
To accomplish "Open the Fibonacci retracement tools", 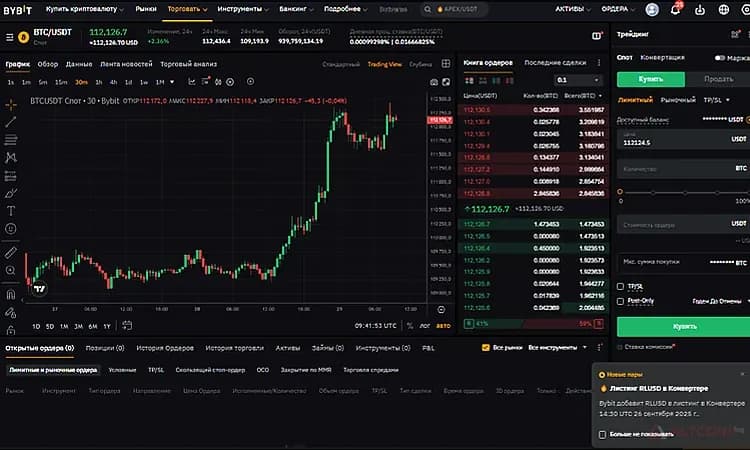I will coord(11,140).
